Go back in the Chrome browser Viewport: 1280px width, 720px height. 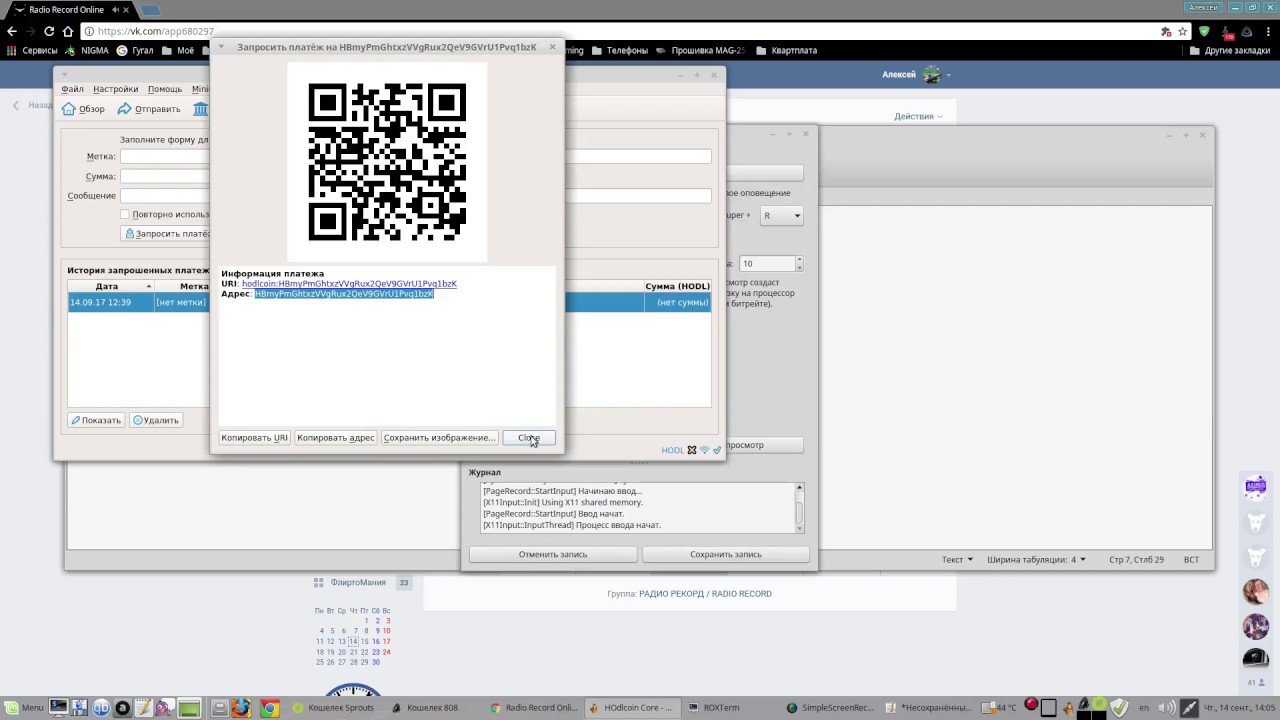pyautogui.click(x=12, y=31)
